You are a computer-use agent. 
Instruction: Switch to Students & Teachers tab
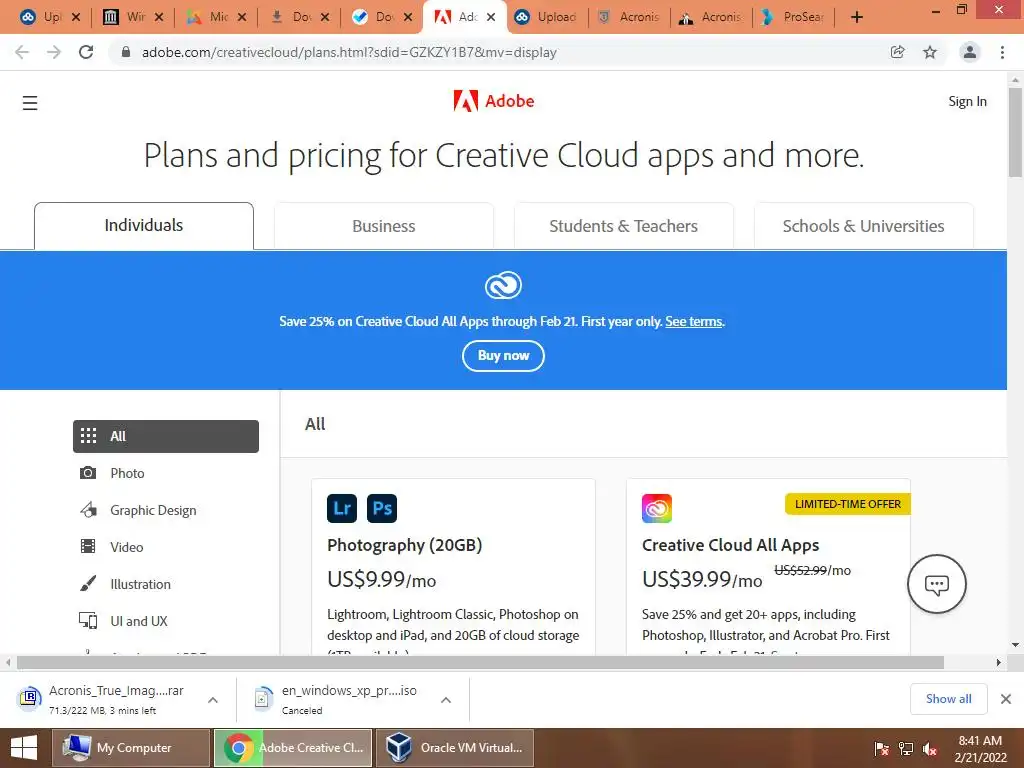[x=624, y=226]
